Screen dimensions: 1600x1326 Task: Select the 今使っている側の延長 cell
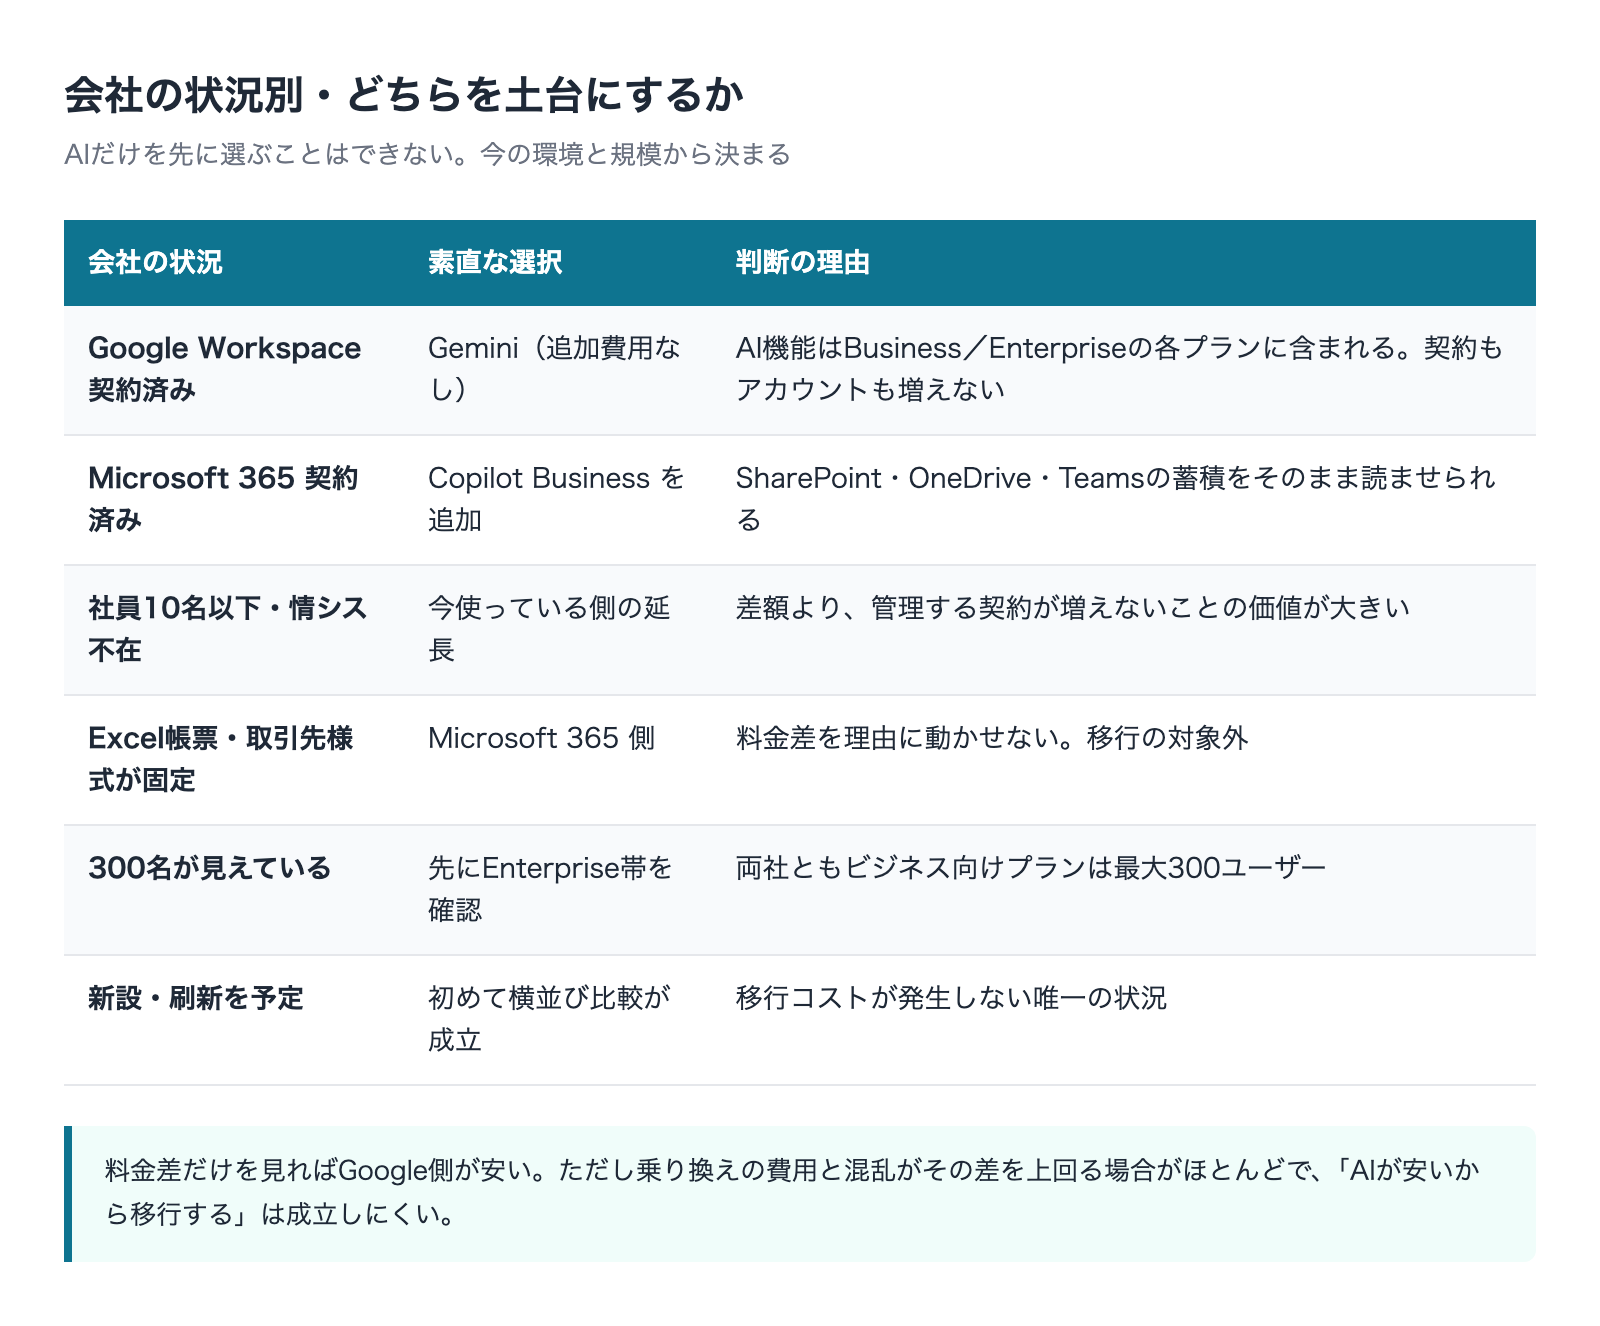(x=558, y=629)
